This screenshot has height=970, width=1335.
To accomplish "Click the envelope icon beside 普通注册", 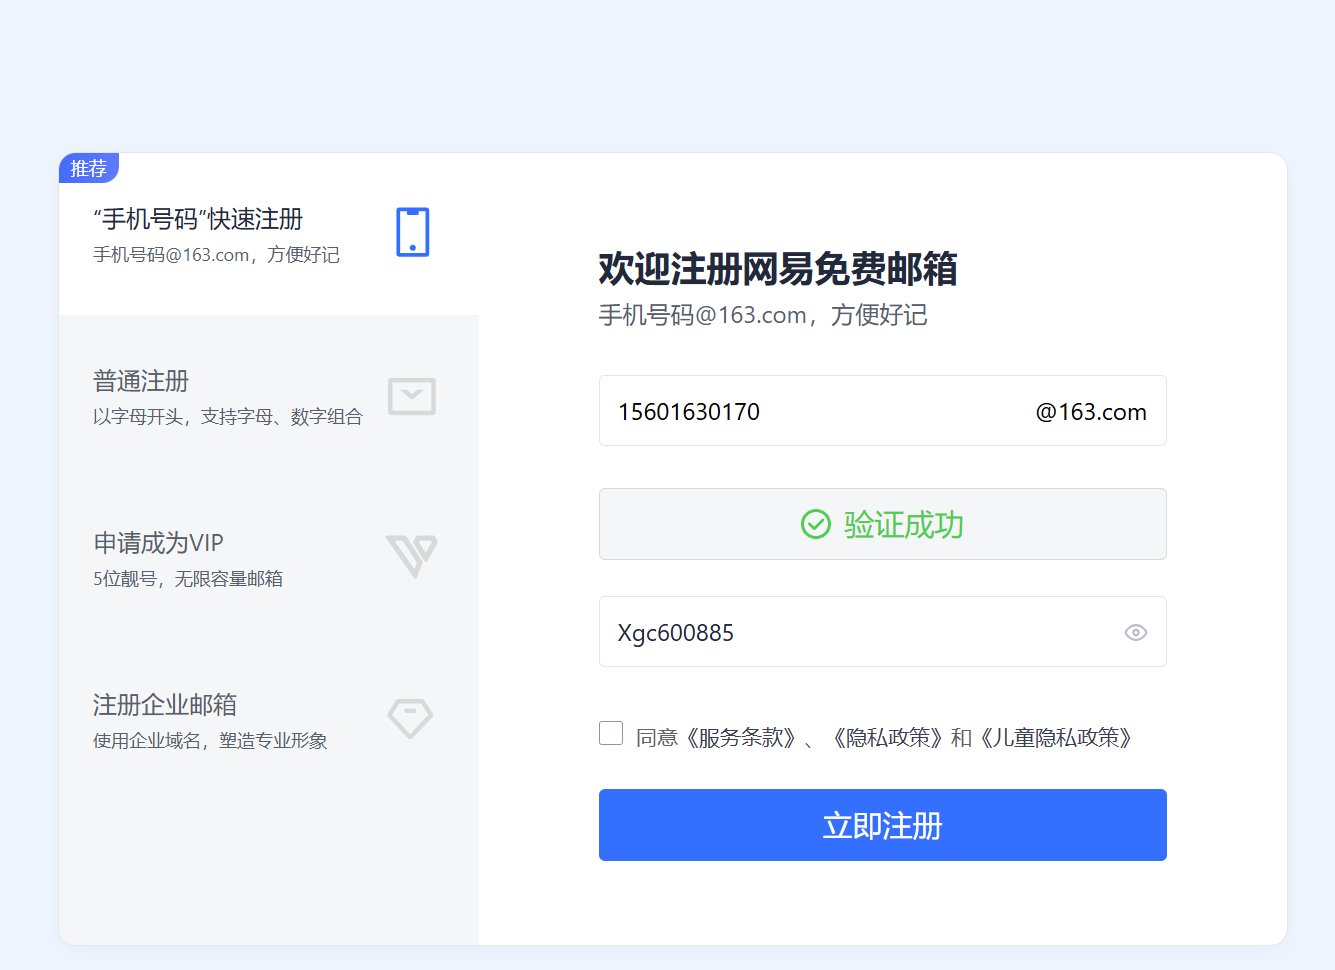I will tap(411, 396).
